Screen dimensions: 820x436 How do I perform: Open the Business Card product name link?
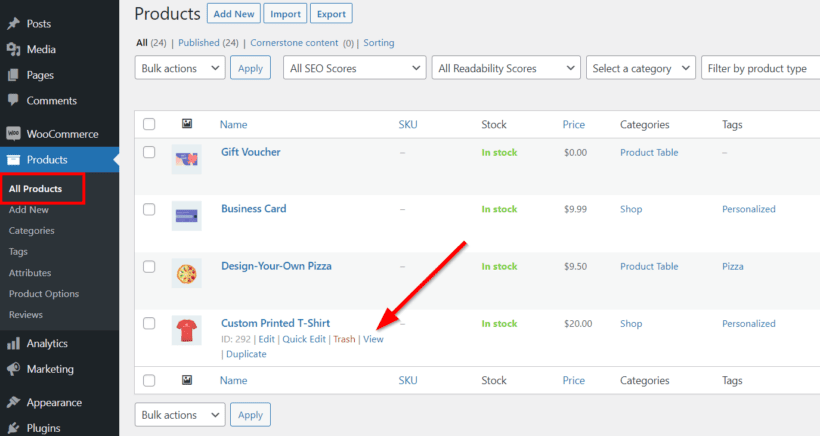(x=254, y=209)
